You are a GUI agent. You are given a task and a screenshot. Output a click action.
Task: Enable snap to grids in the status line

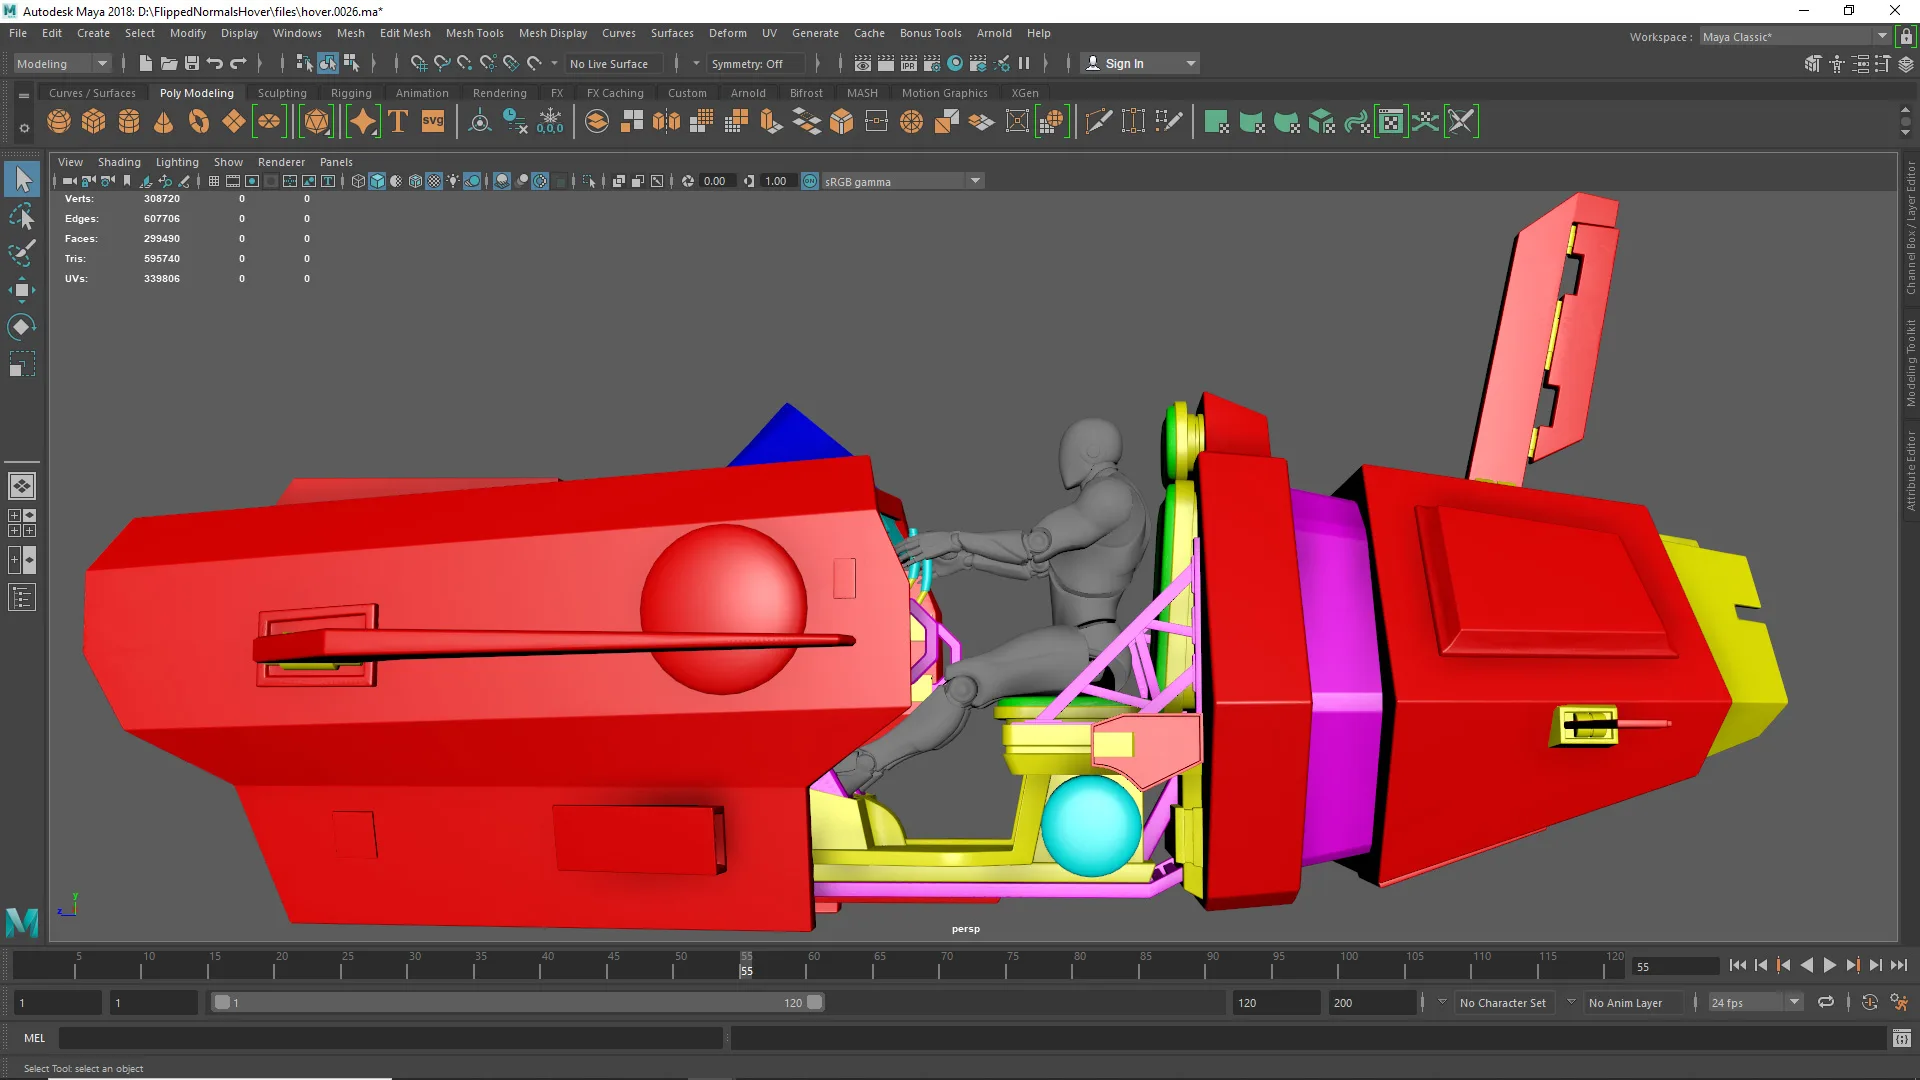pos(419,63)
